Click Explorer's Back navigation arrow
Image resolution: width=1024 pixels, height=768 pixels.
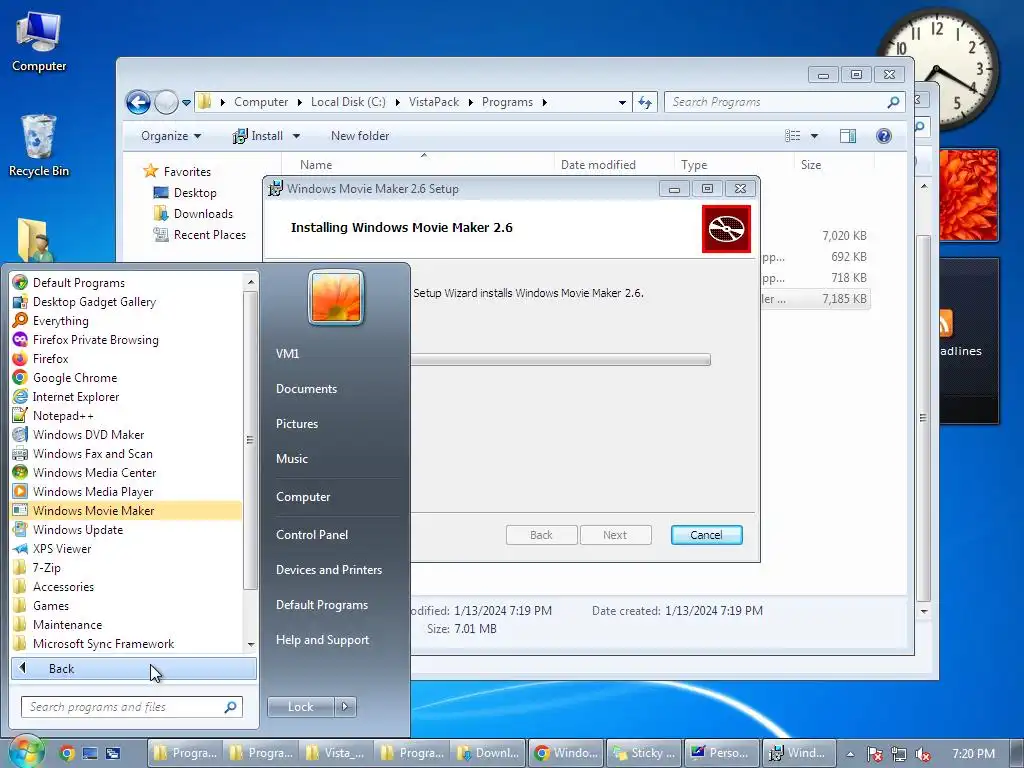(138, 103)
